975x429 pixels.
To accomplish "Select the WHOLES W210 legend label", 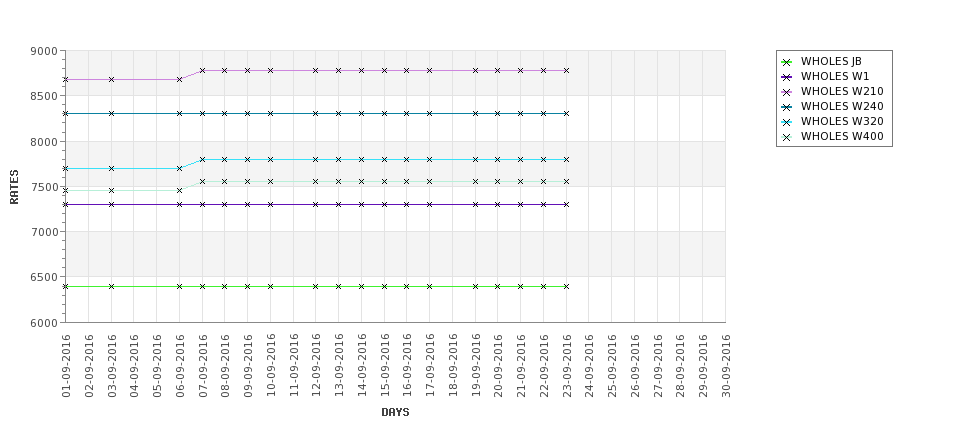I will pos(842,91).
